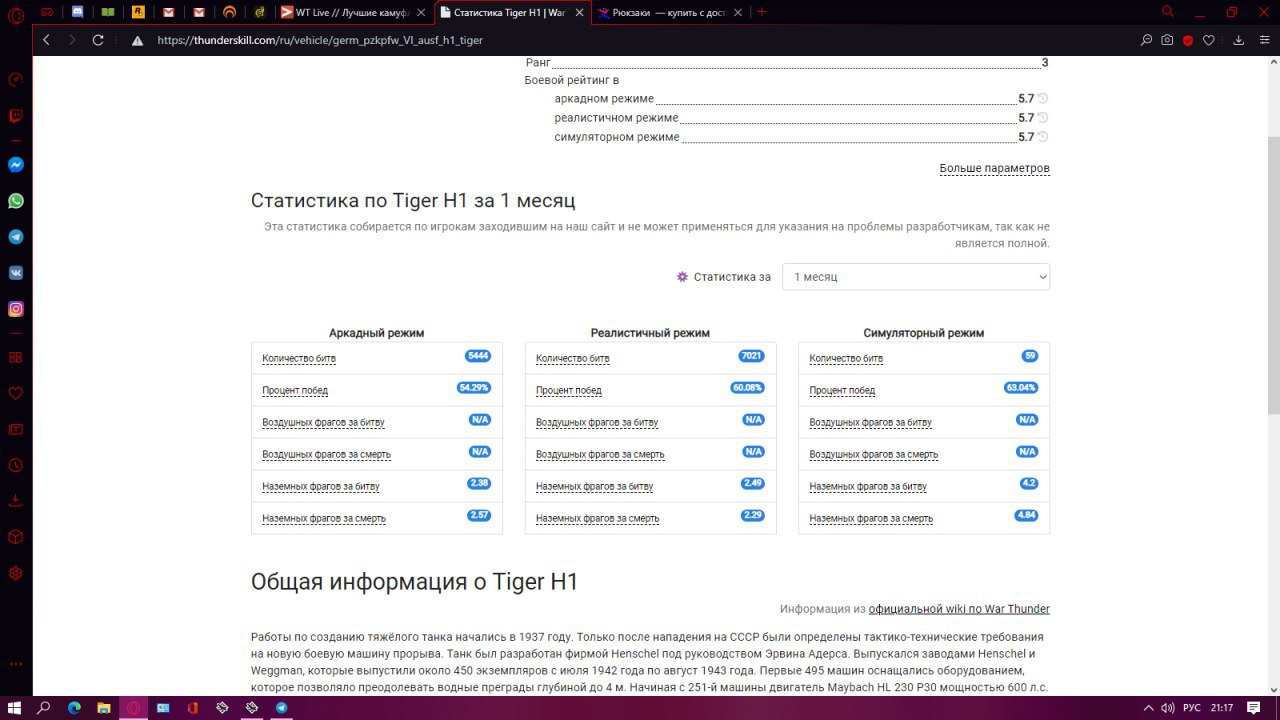Open the History clock icon in sidebar
Viewport: 1280px width, 720px height.
click(16, 465)
